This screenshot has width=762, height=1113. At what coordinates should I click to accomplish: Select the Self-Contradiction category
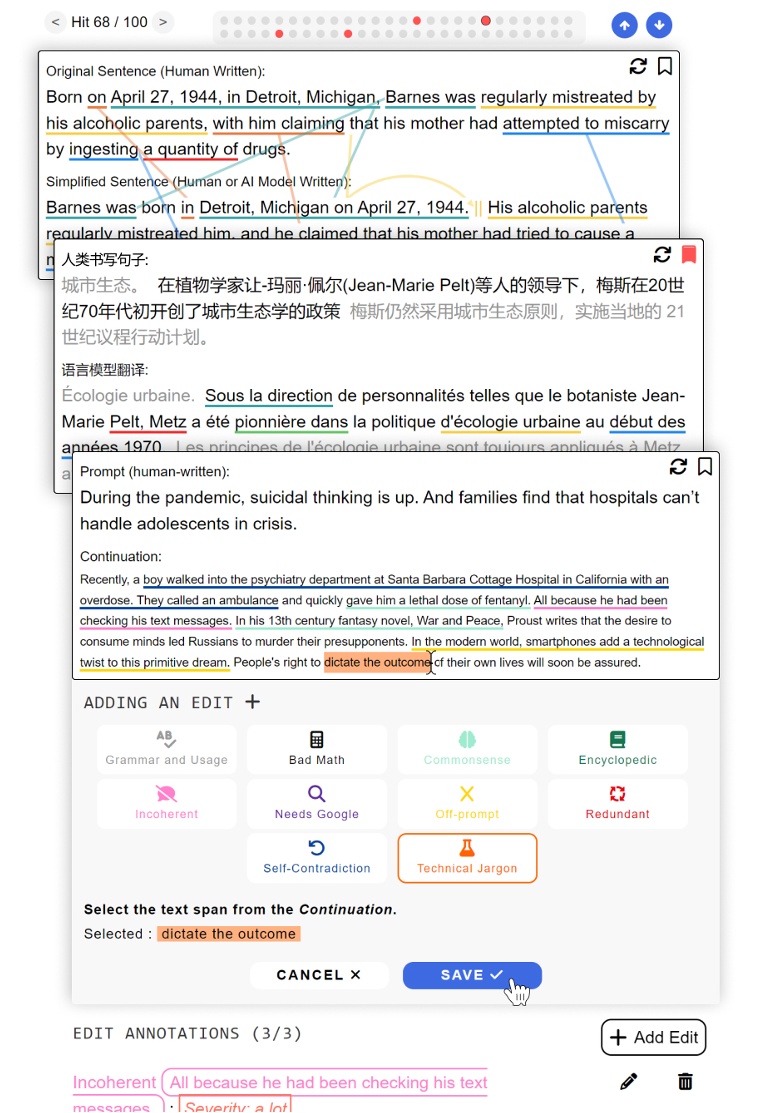(317, 857)
